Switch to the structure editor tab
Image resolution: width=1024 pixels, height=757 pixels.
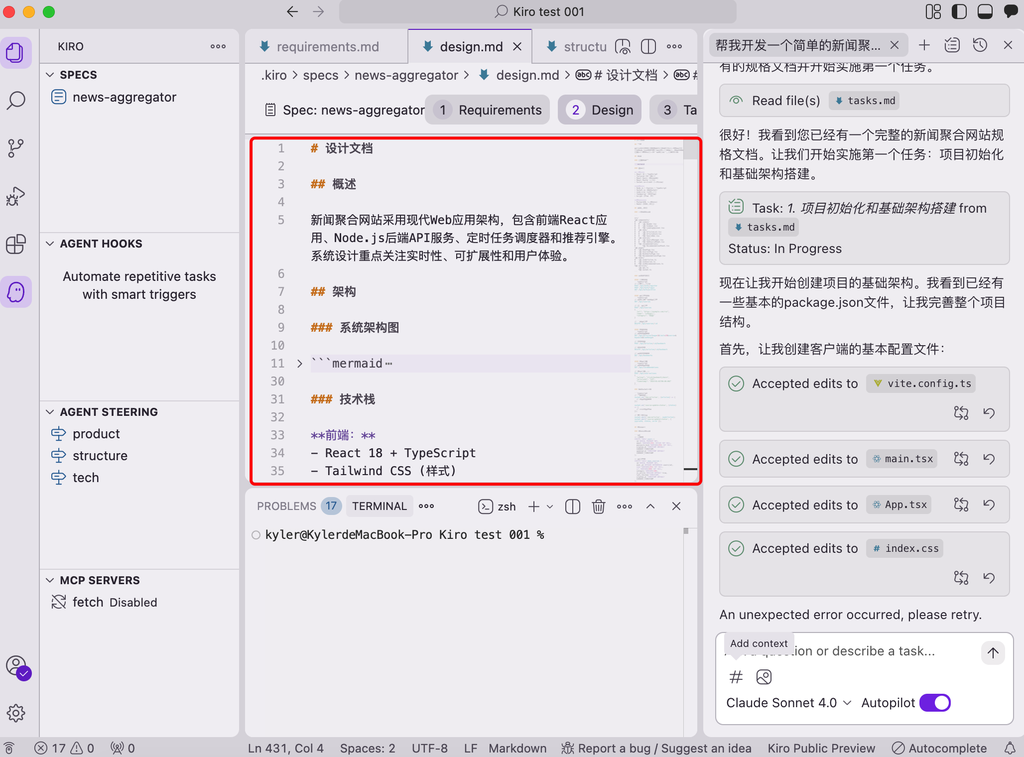577,46
